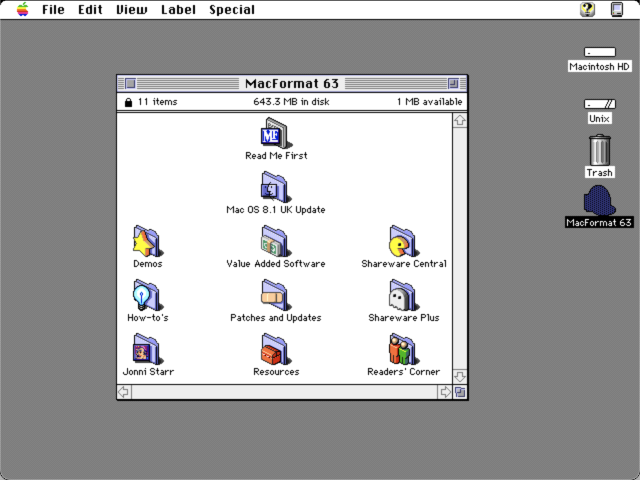Click the zoom box of MacFormat 63 window

(453, 83)
